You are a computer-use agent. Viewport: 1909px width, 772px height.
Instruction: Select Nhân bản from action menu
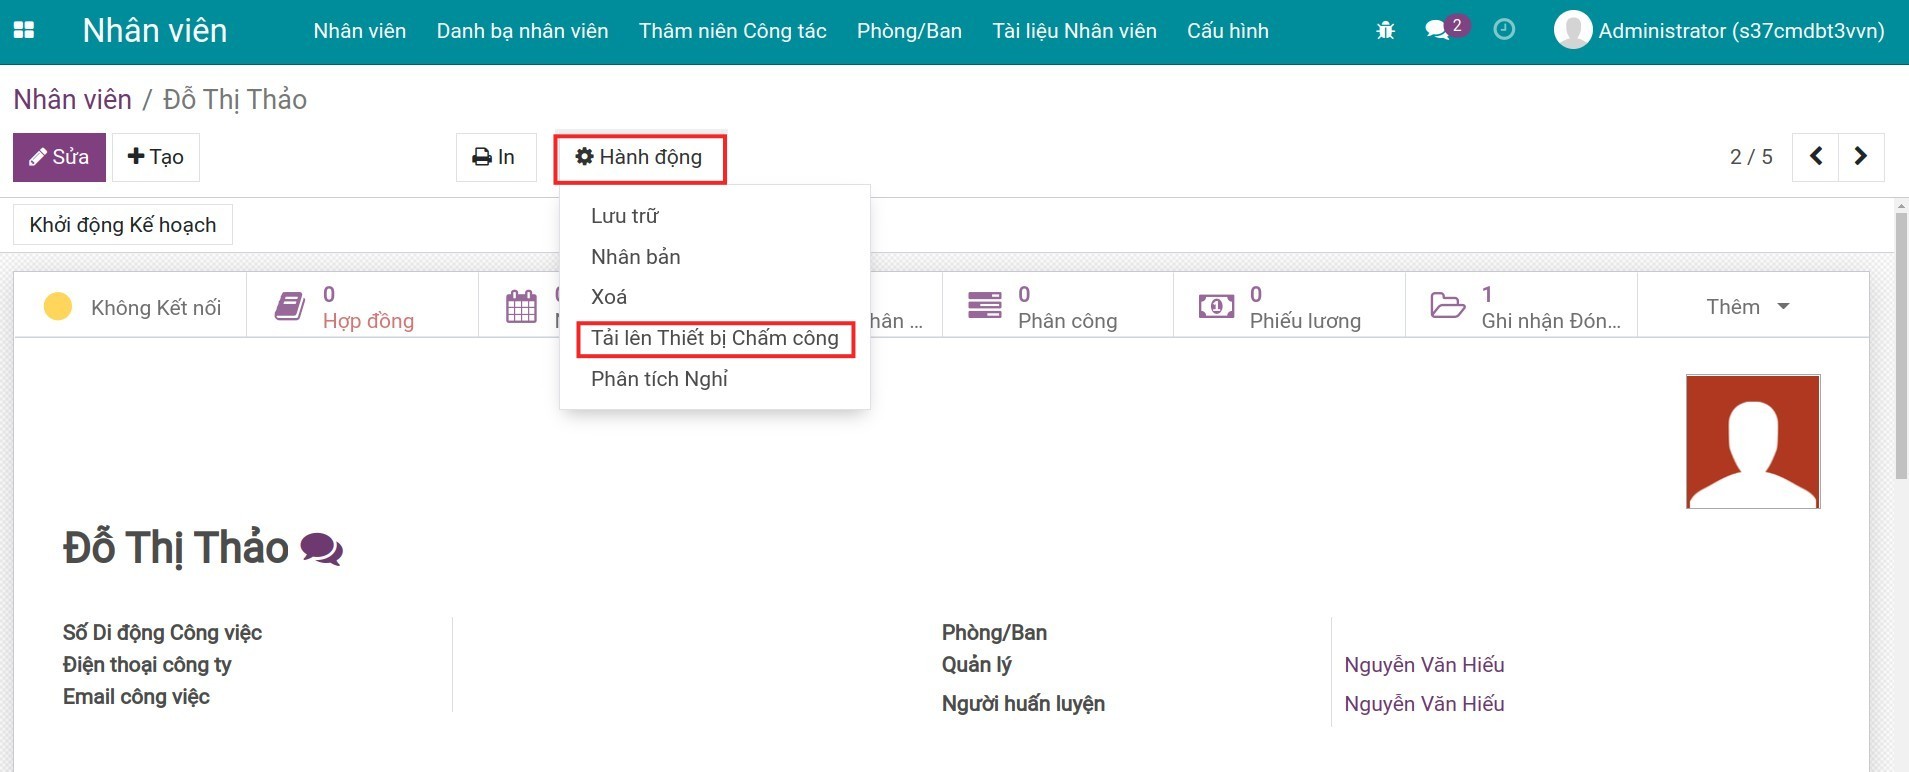coord(715,257)
